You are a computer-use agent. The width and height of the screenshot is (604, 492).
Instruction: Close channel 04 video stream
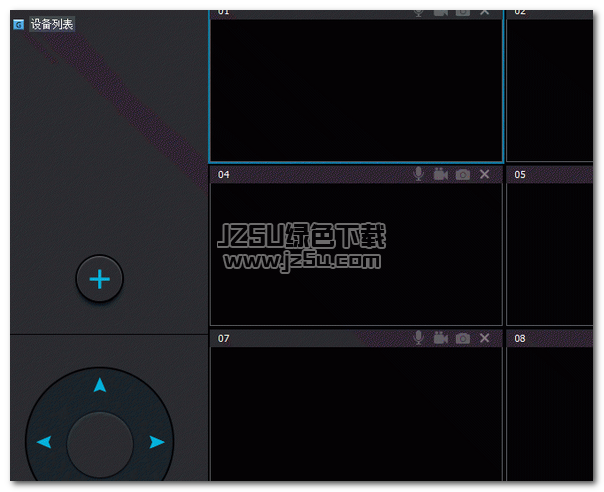(x=485, y=174)
